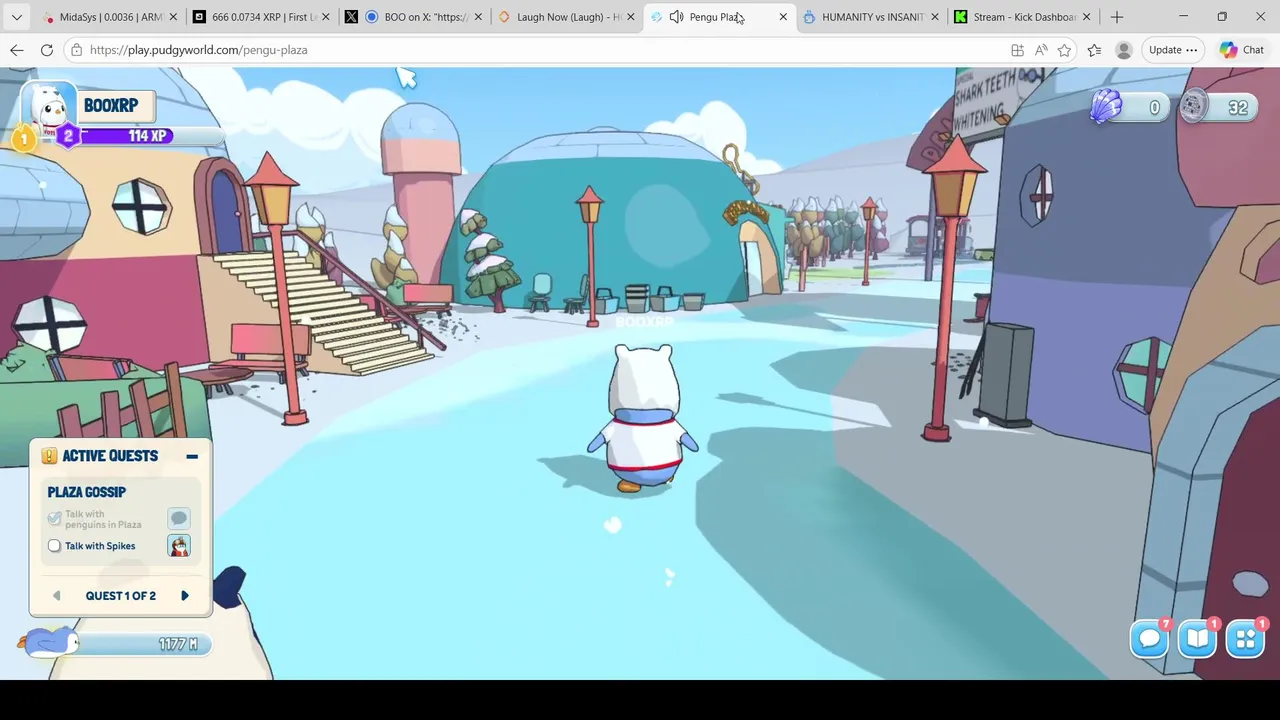Open the chat bubble icon in game
1280x720 pixels.
[x=1149, y=639]
